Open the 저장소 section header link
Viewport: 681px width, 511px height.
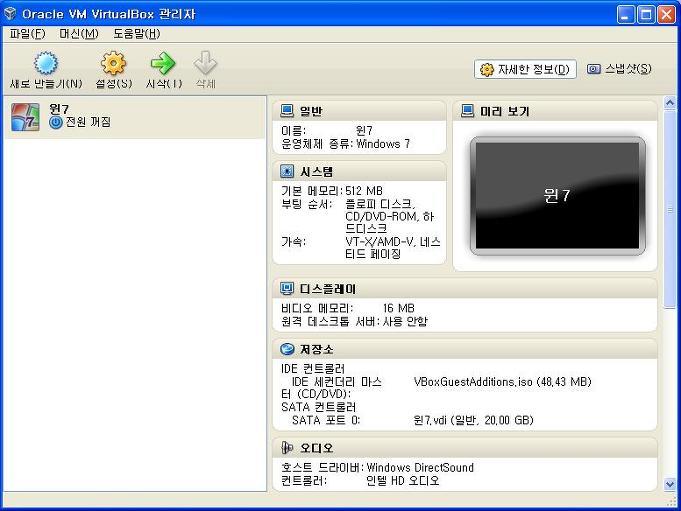317,349
